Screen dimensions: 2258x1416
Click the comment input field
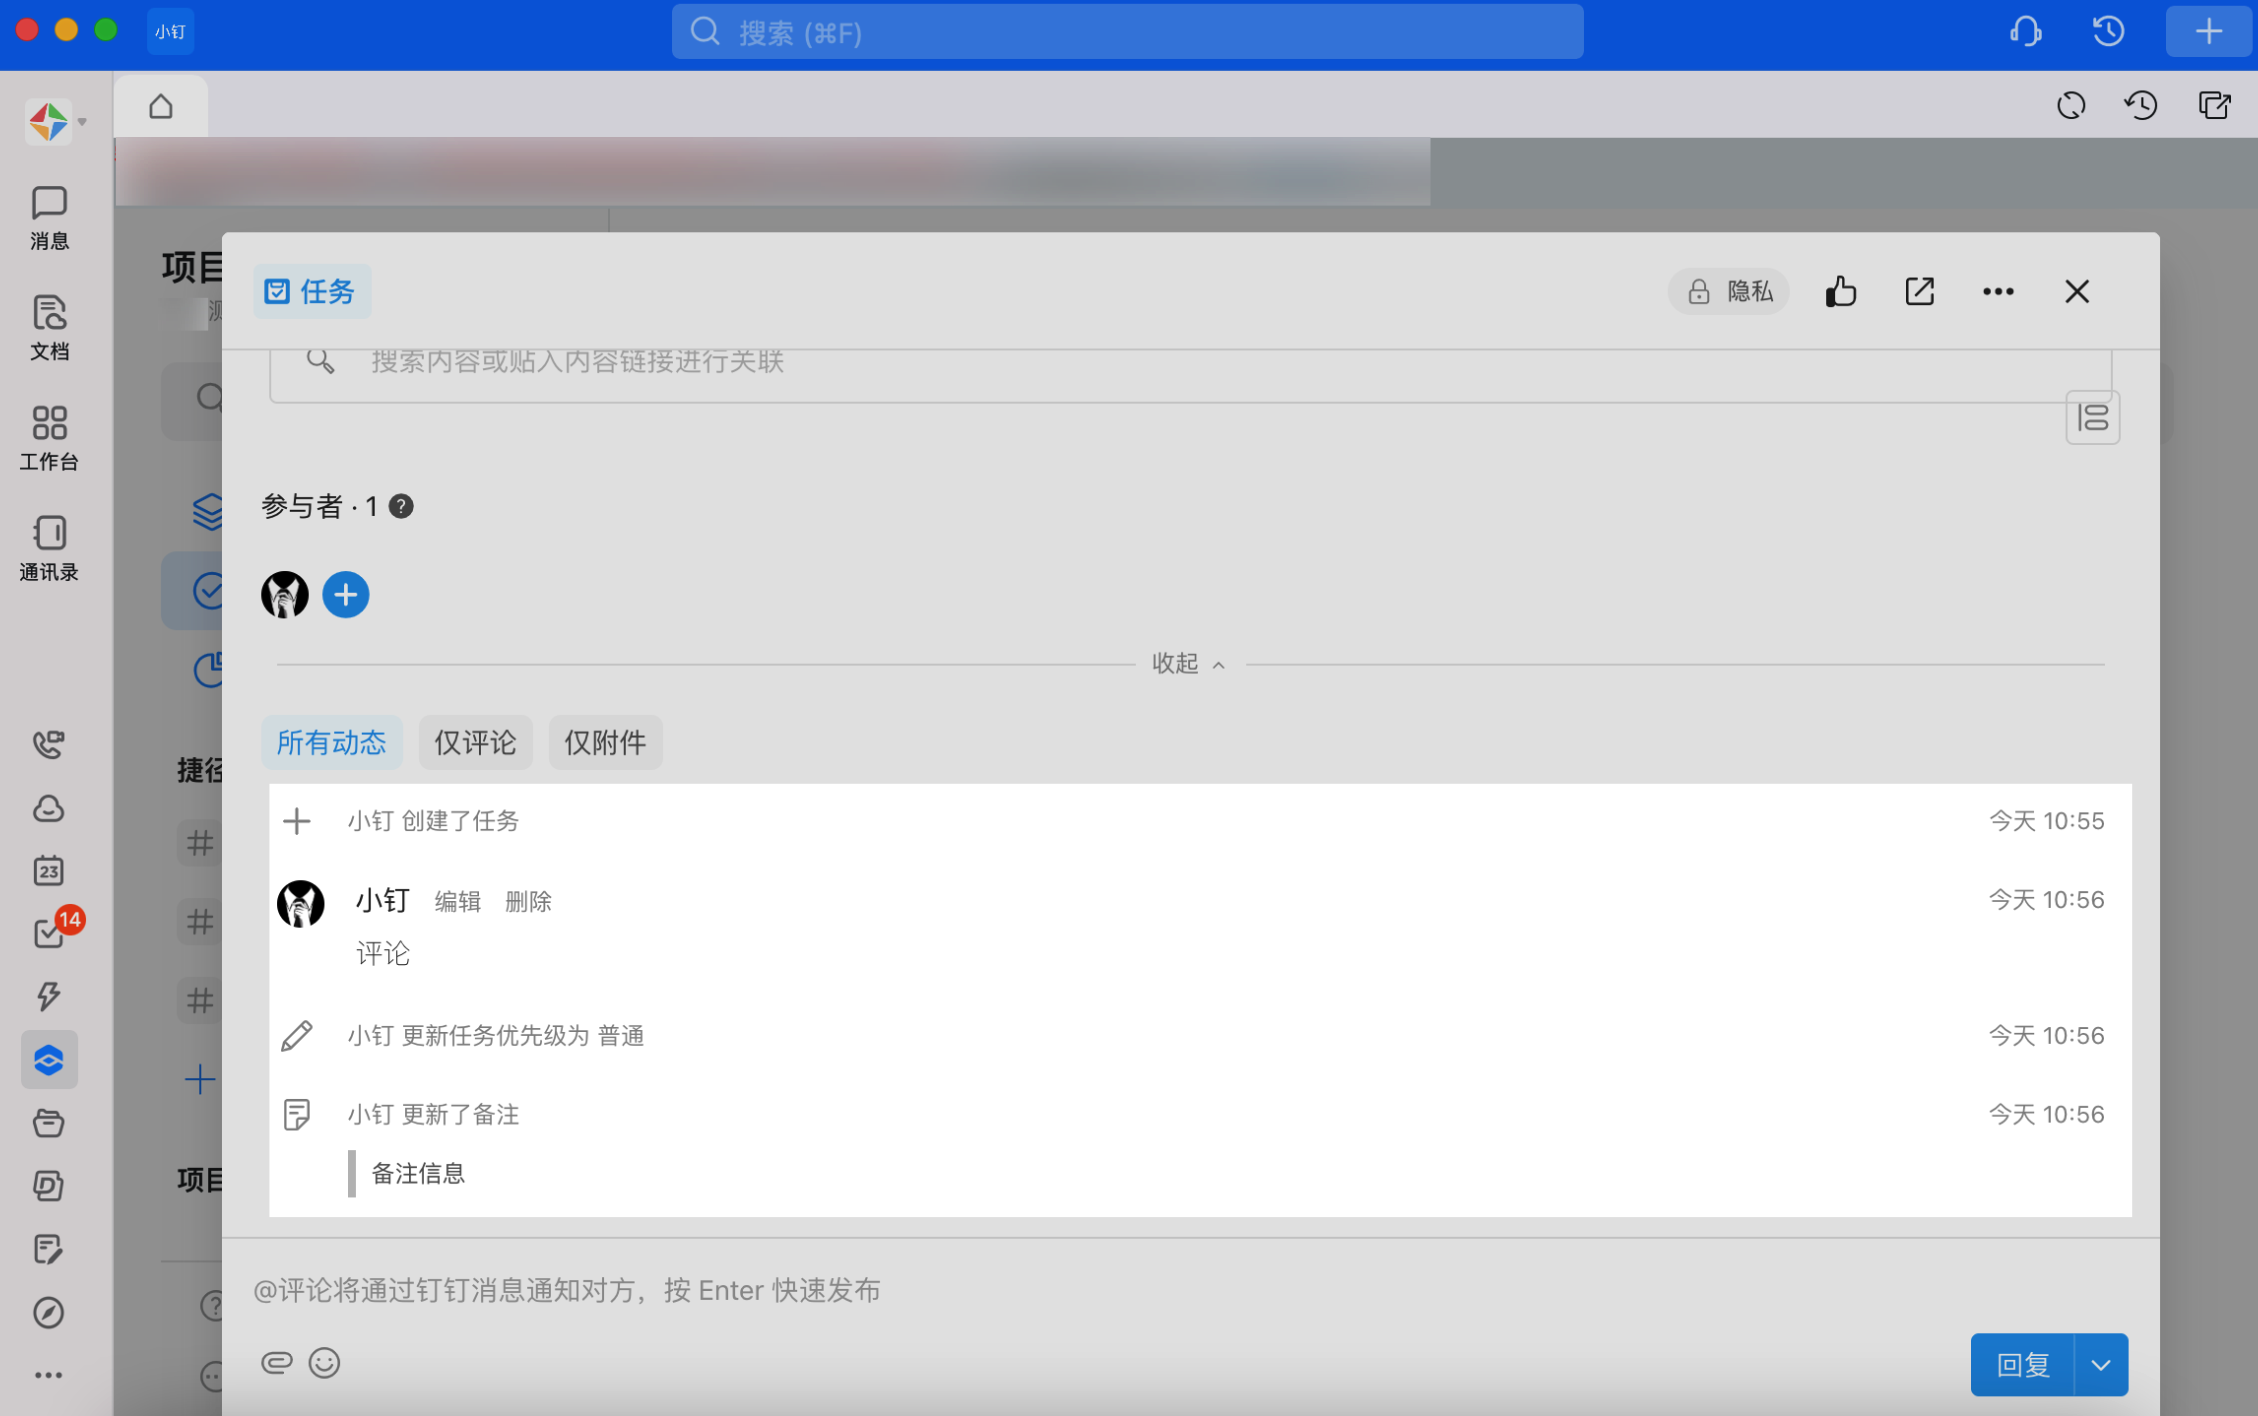[x=1190, y=1291]
